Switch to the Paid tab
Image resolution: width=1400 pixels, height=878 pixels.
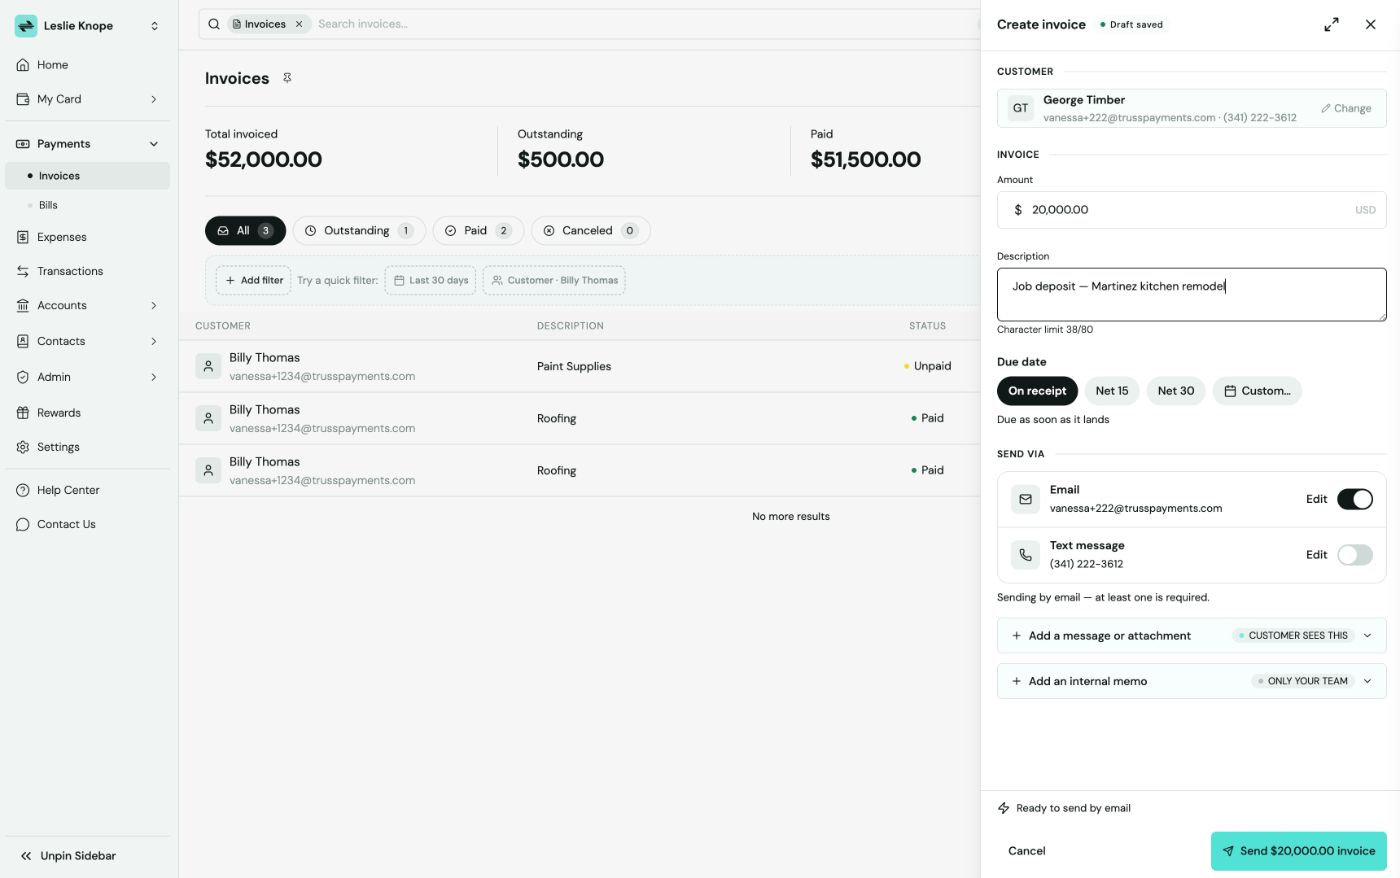[x=479, y=231]
